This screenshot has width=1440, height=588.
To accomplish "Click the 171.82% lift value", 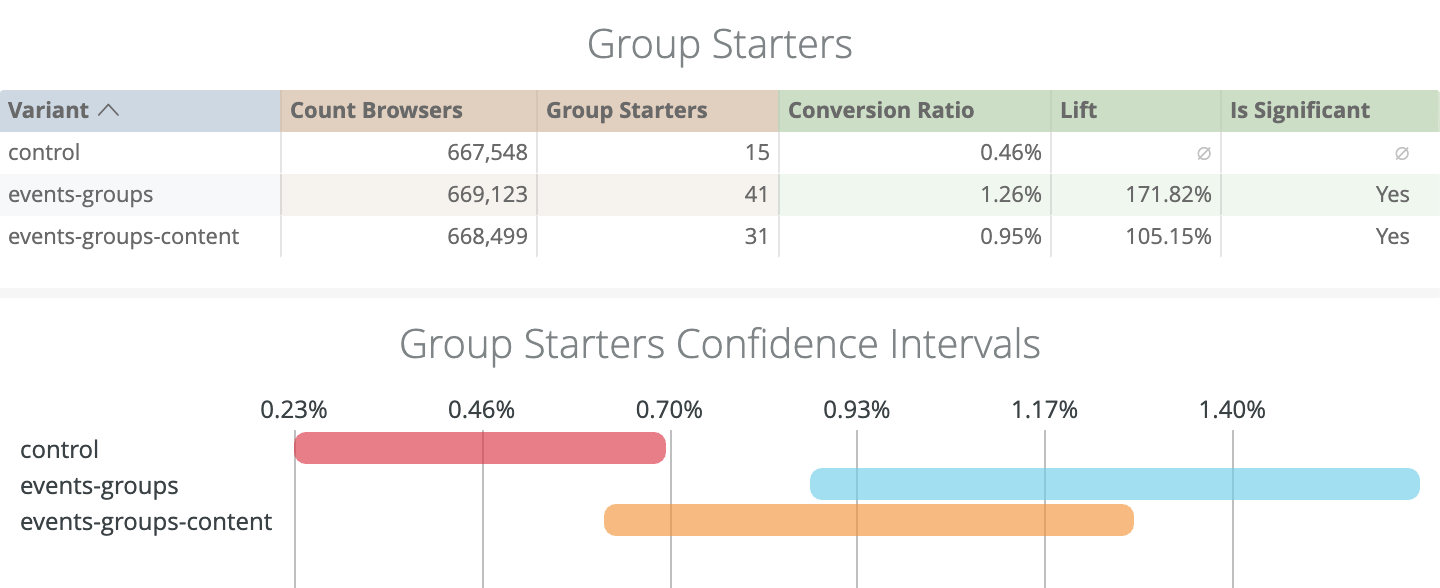I will point(1166,195).
